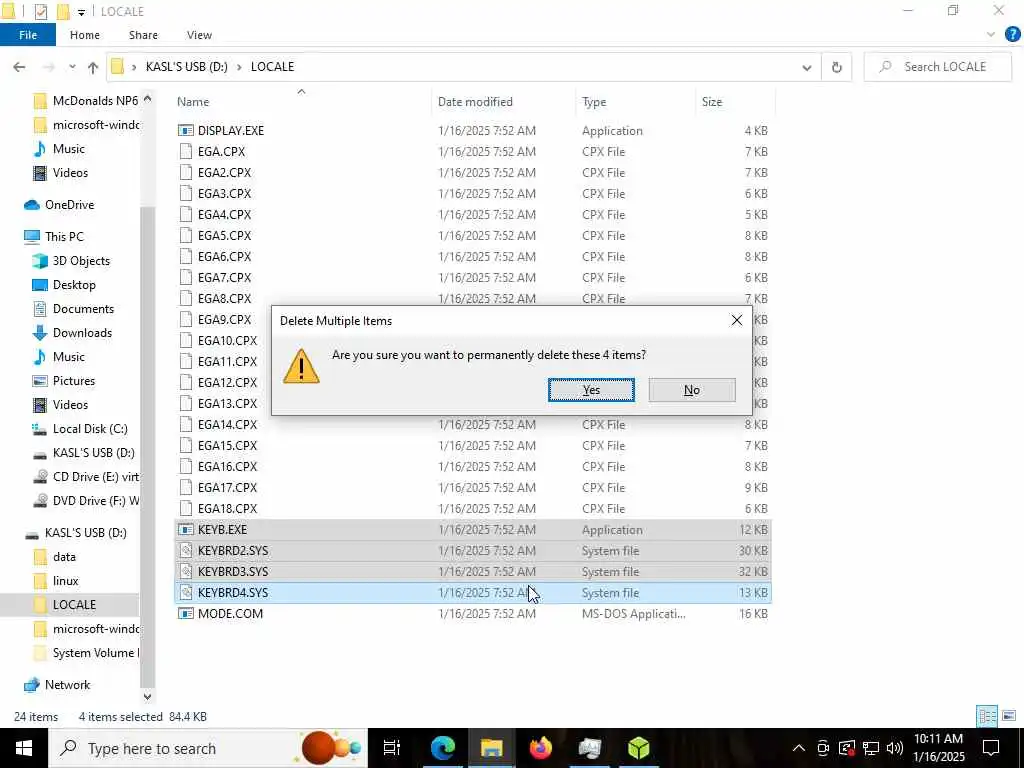
Task: Confirm deletion with the Yes button
Action: (591, 390)
